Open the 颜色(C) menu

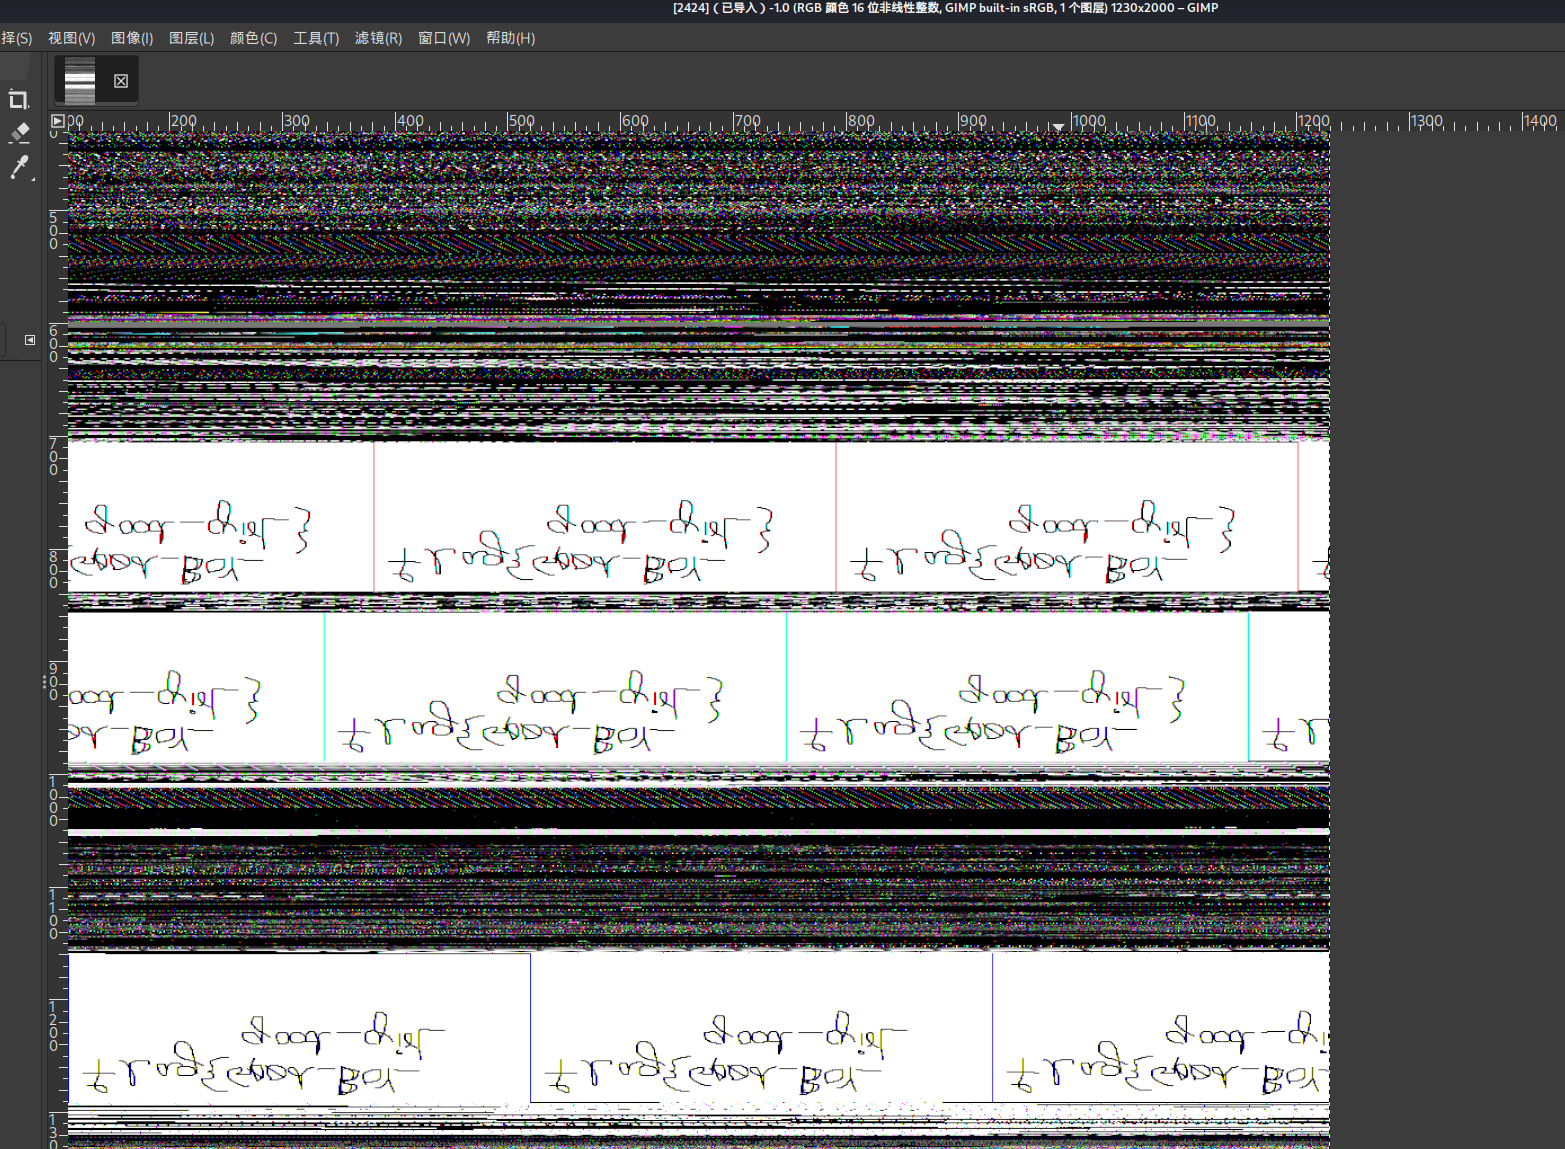coord(253,38)
